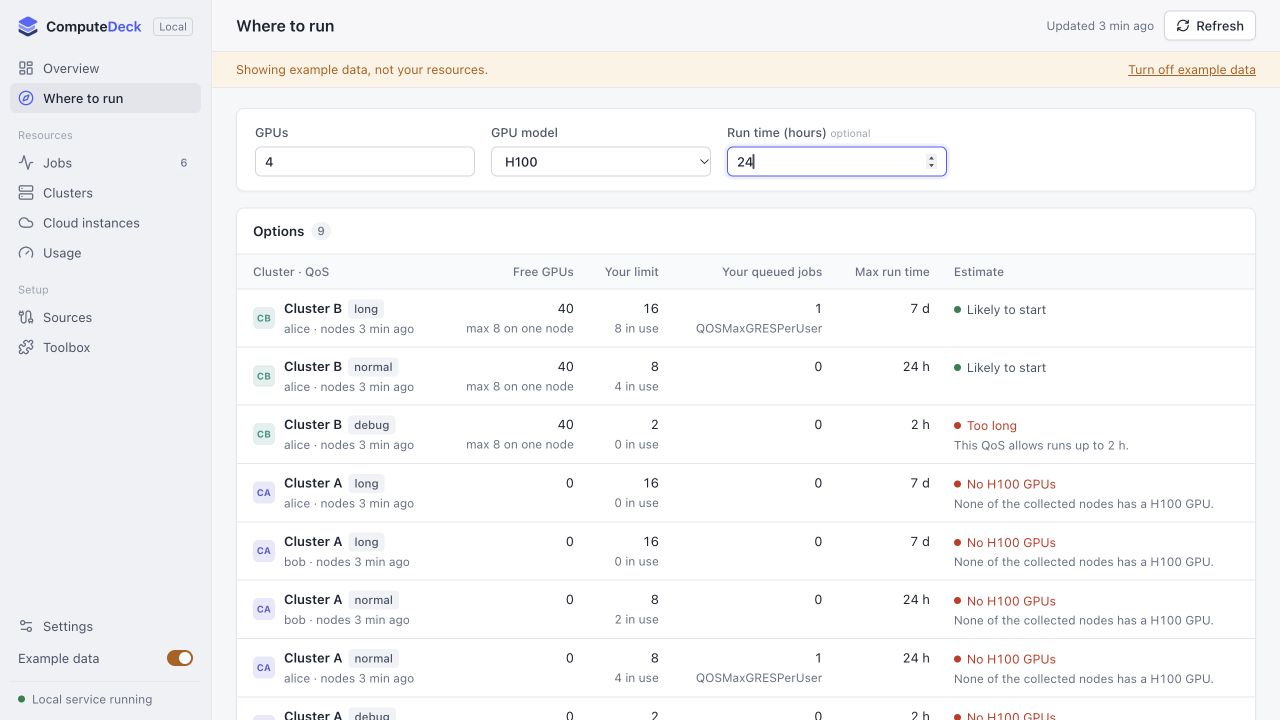Click the Toolbox puzzle-piece icon
1280x720 pixels.
[26, 347]
